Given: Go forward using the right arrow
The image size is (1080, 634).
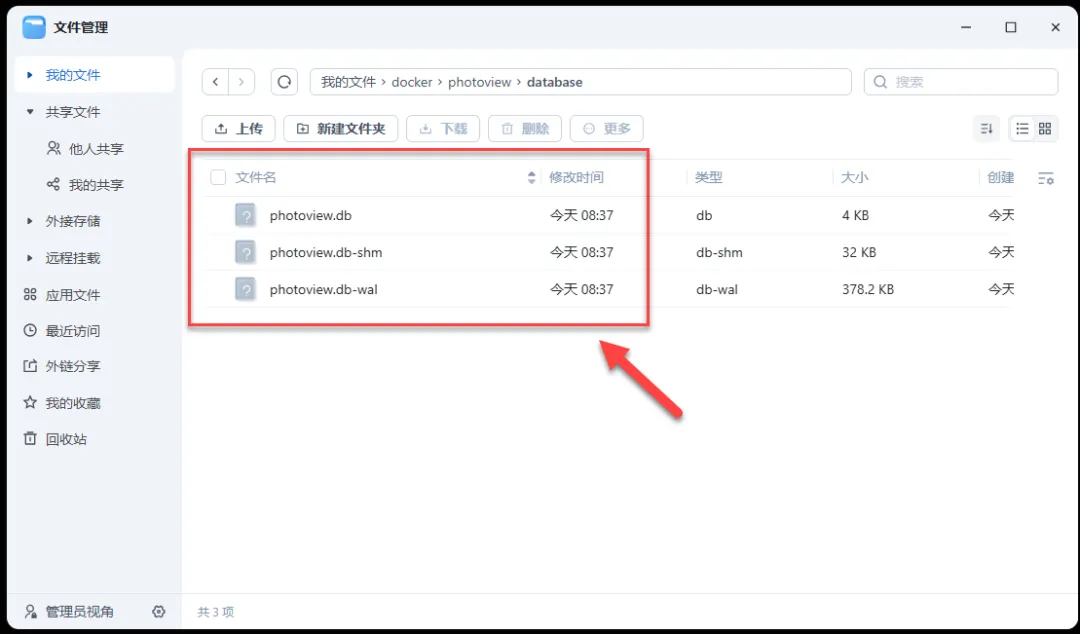Looking at the screenshot, I should [x=241, y=82].
